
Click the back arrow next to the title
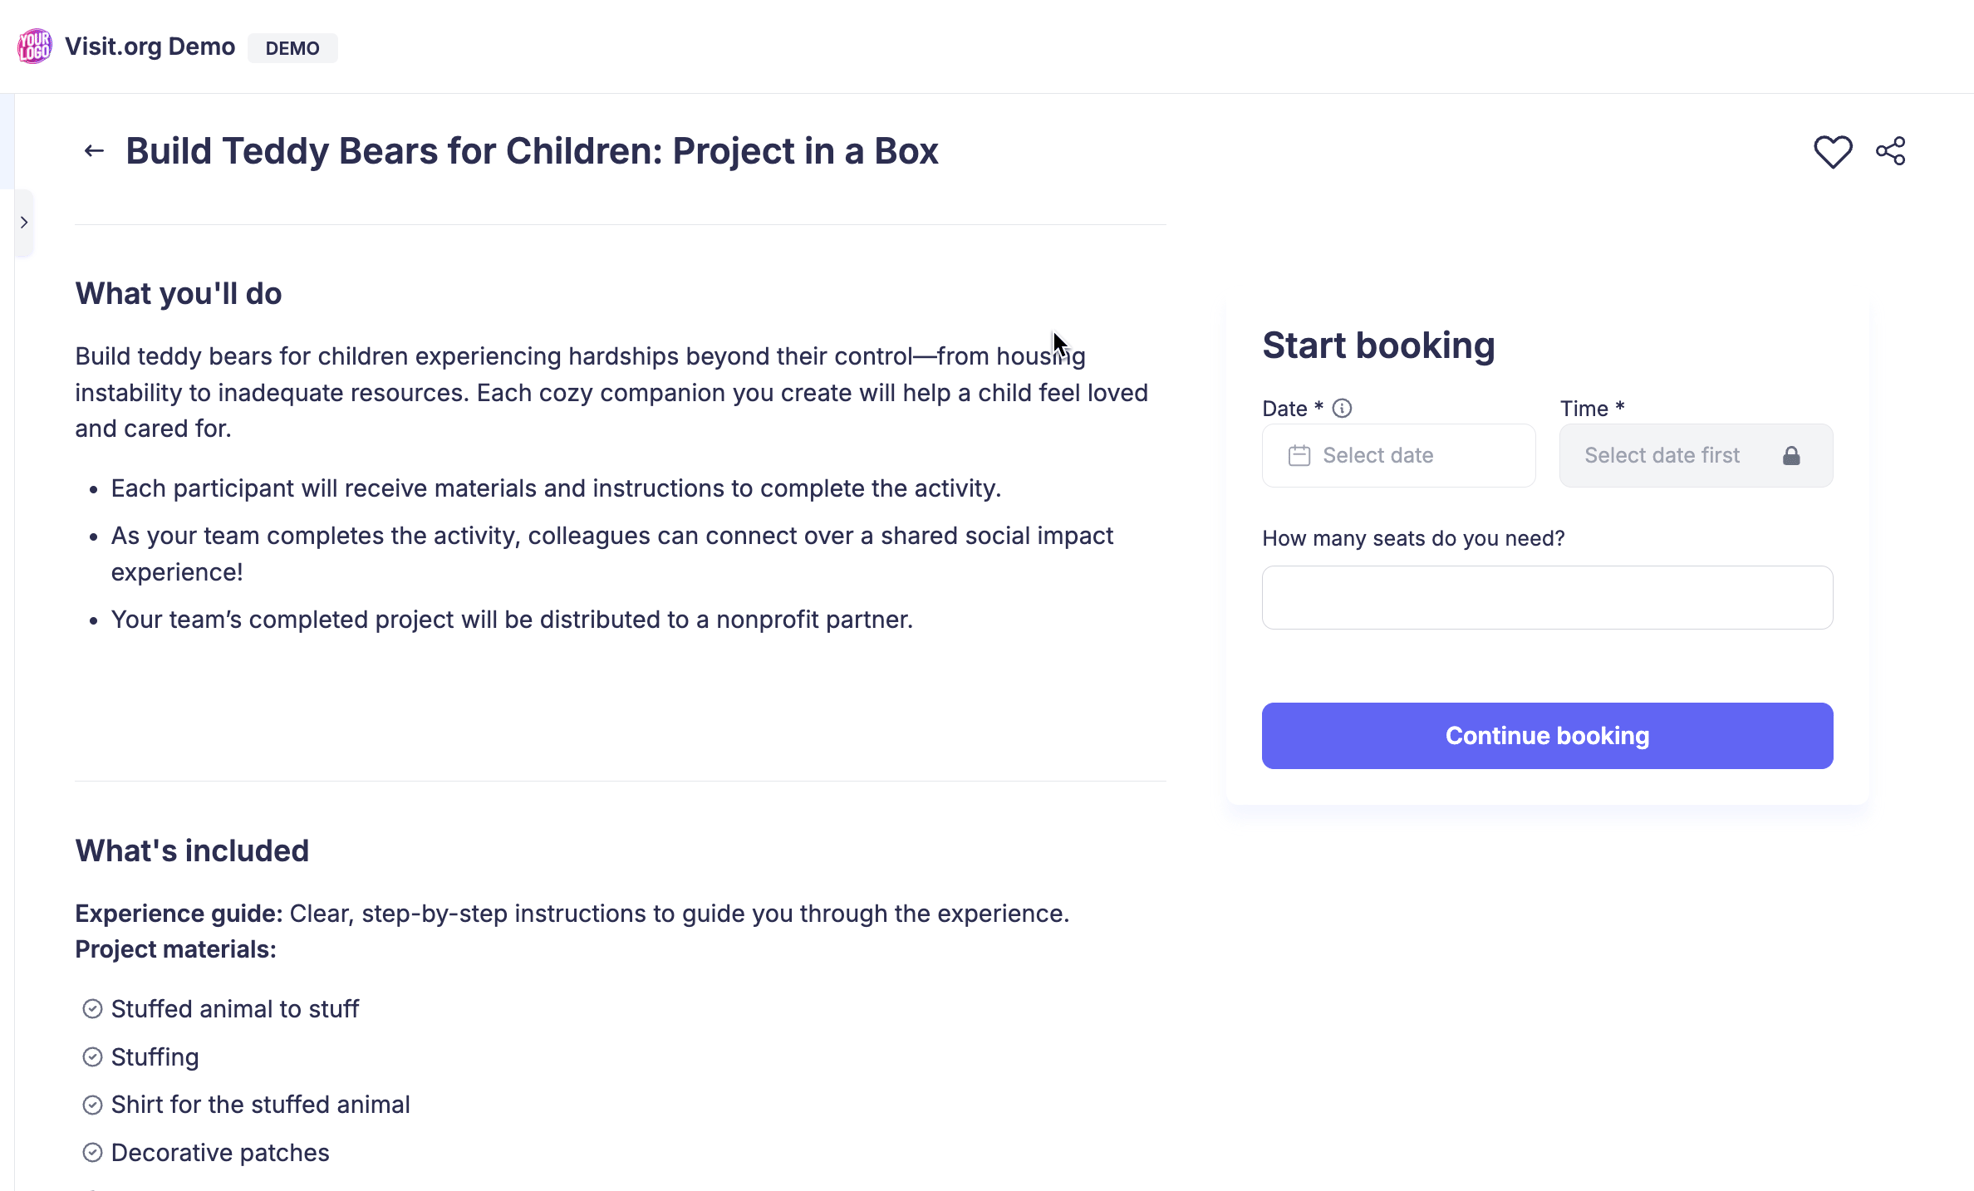pyautogui.click(x=93, y=150)
